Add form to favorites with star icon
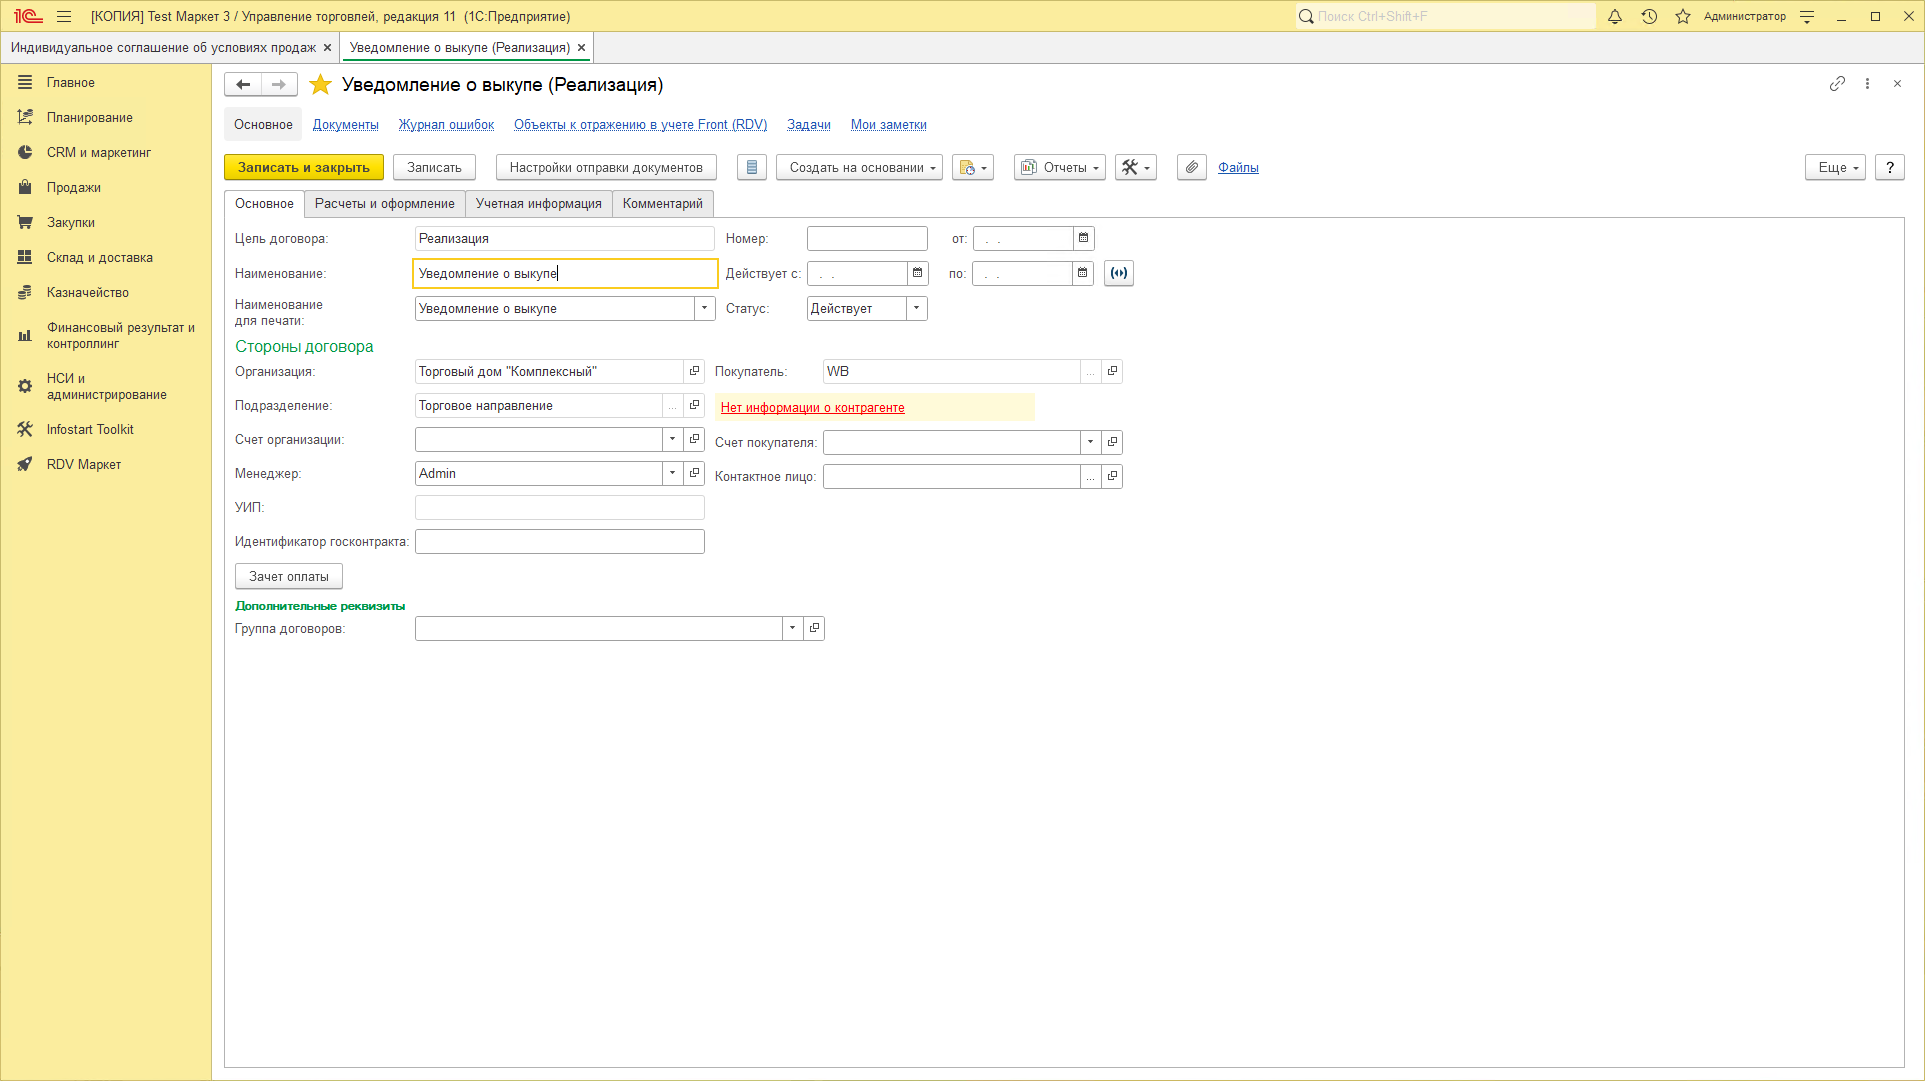1925x1081 pixels. coord(320,85)
